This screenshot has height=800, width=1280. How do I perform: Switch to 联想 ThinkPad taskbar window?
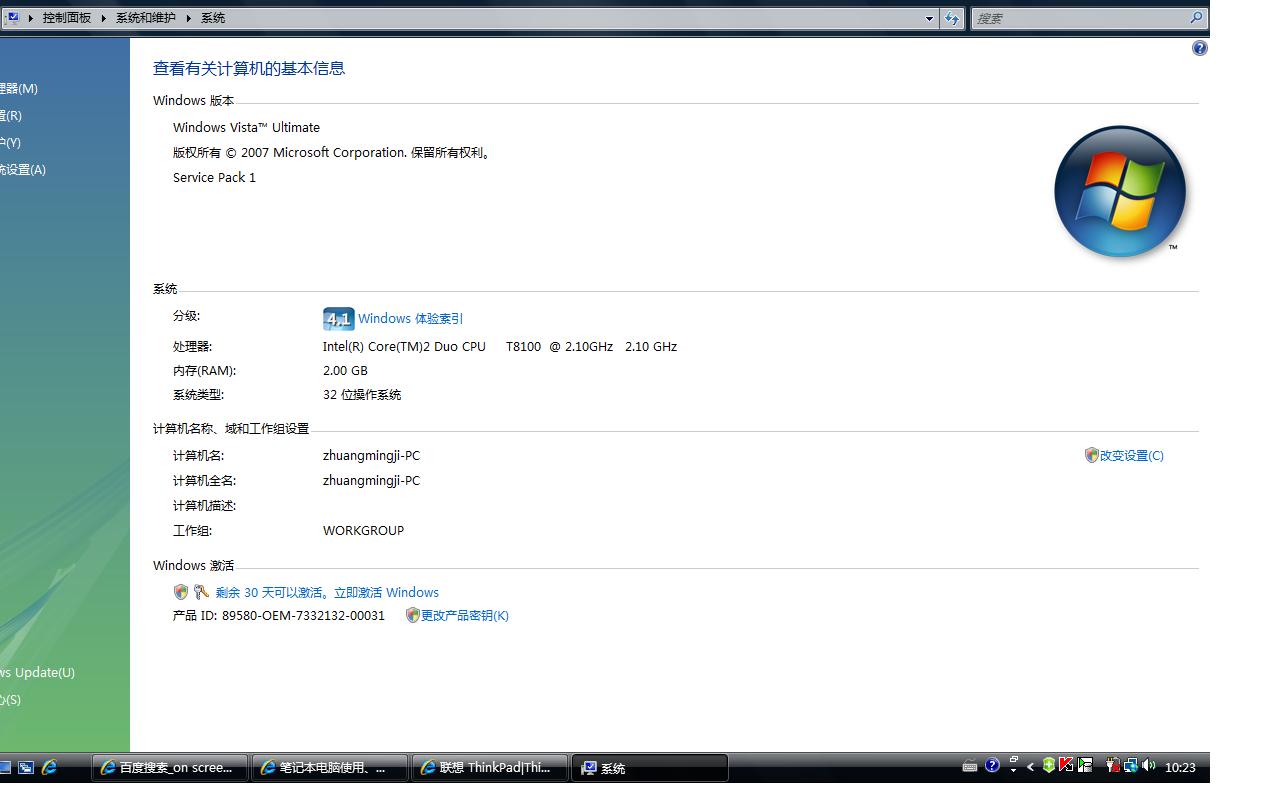click(490, 767)
